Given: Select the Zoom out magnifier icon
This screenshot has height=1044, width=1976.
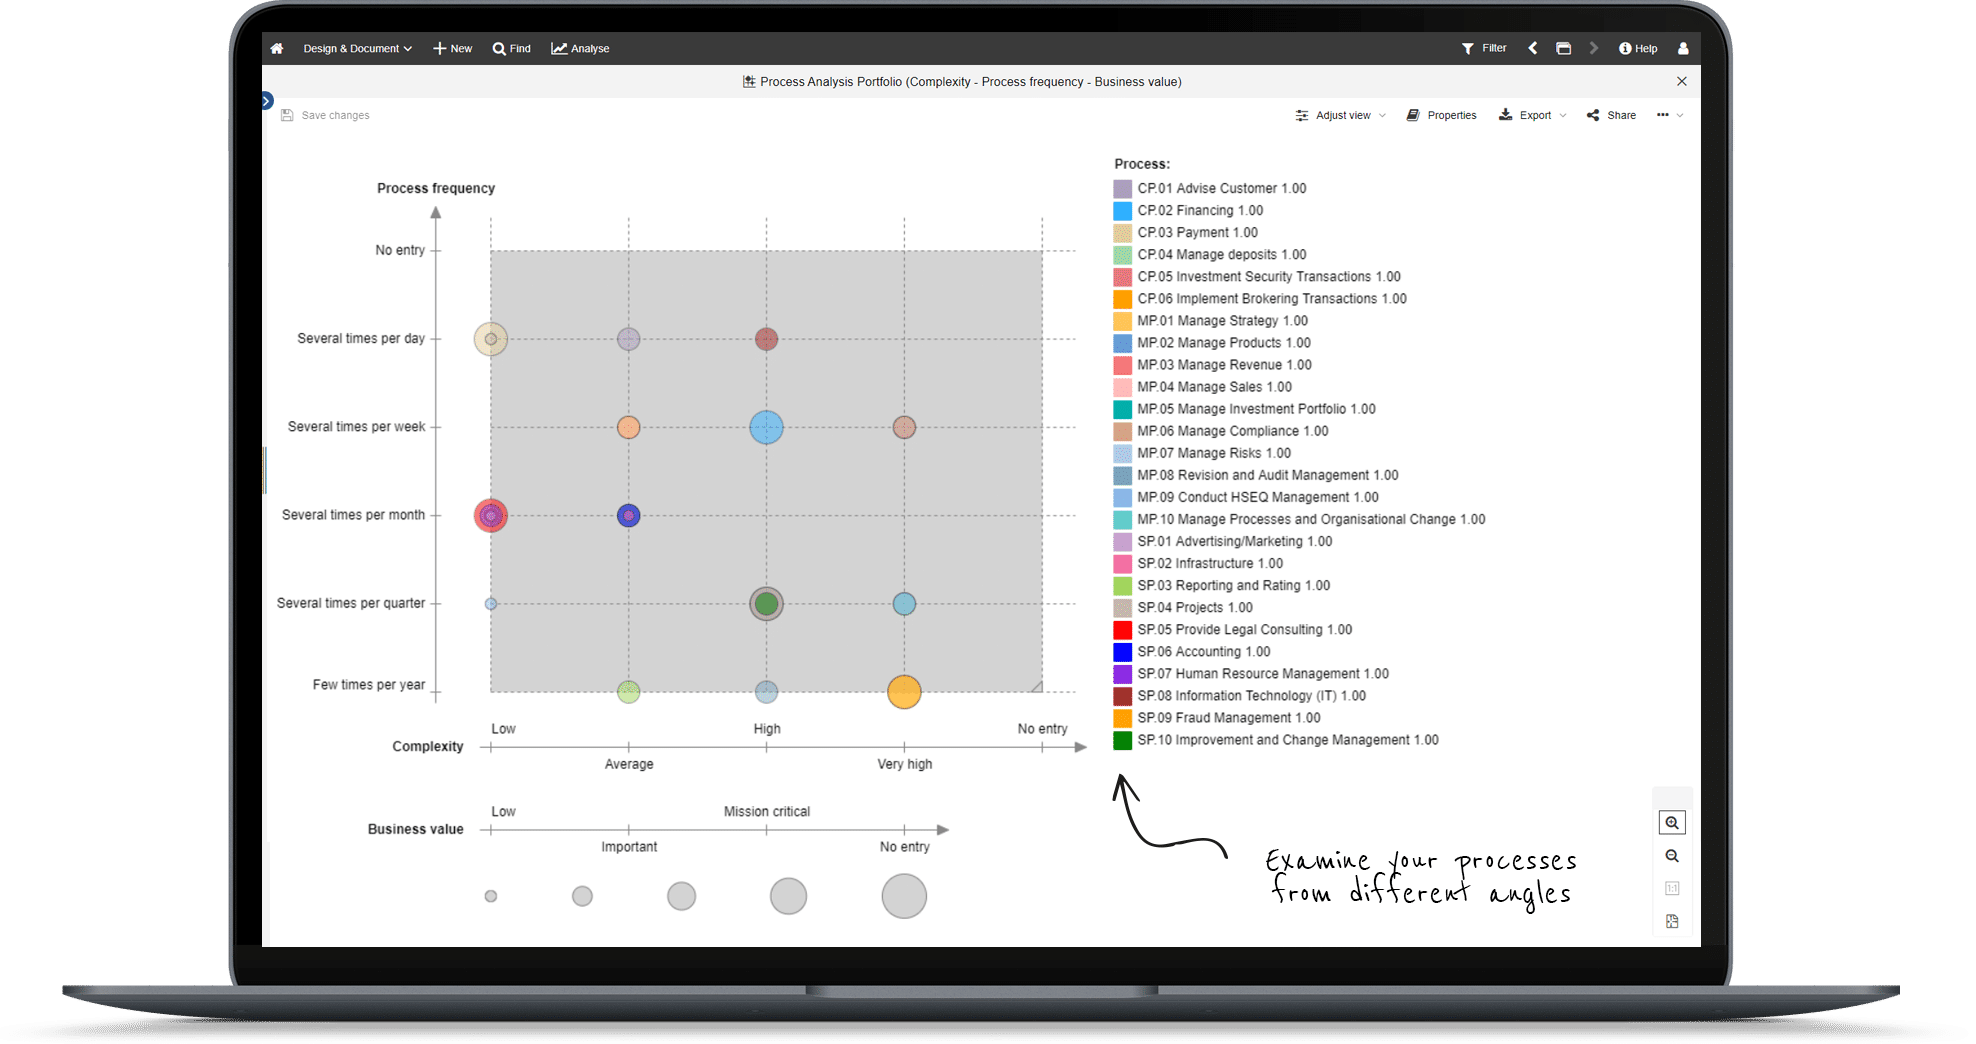Looking at the screenshot, I should [x=1671, y=856].
